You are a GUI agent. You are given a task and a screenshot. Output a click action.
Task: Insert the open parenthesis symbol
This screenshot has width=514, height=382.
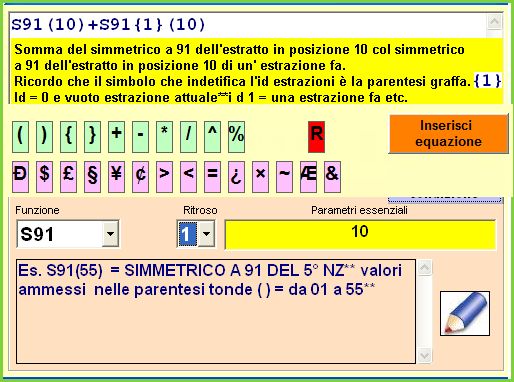click(20, 137)
